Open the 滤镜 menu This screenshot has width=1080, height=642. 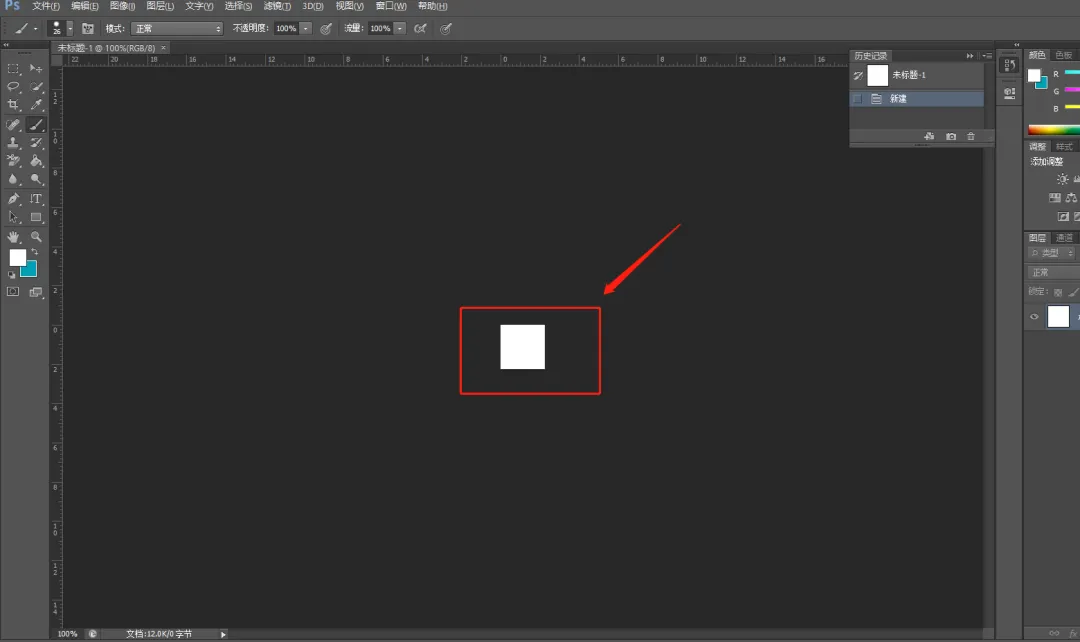(278, 6)
